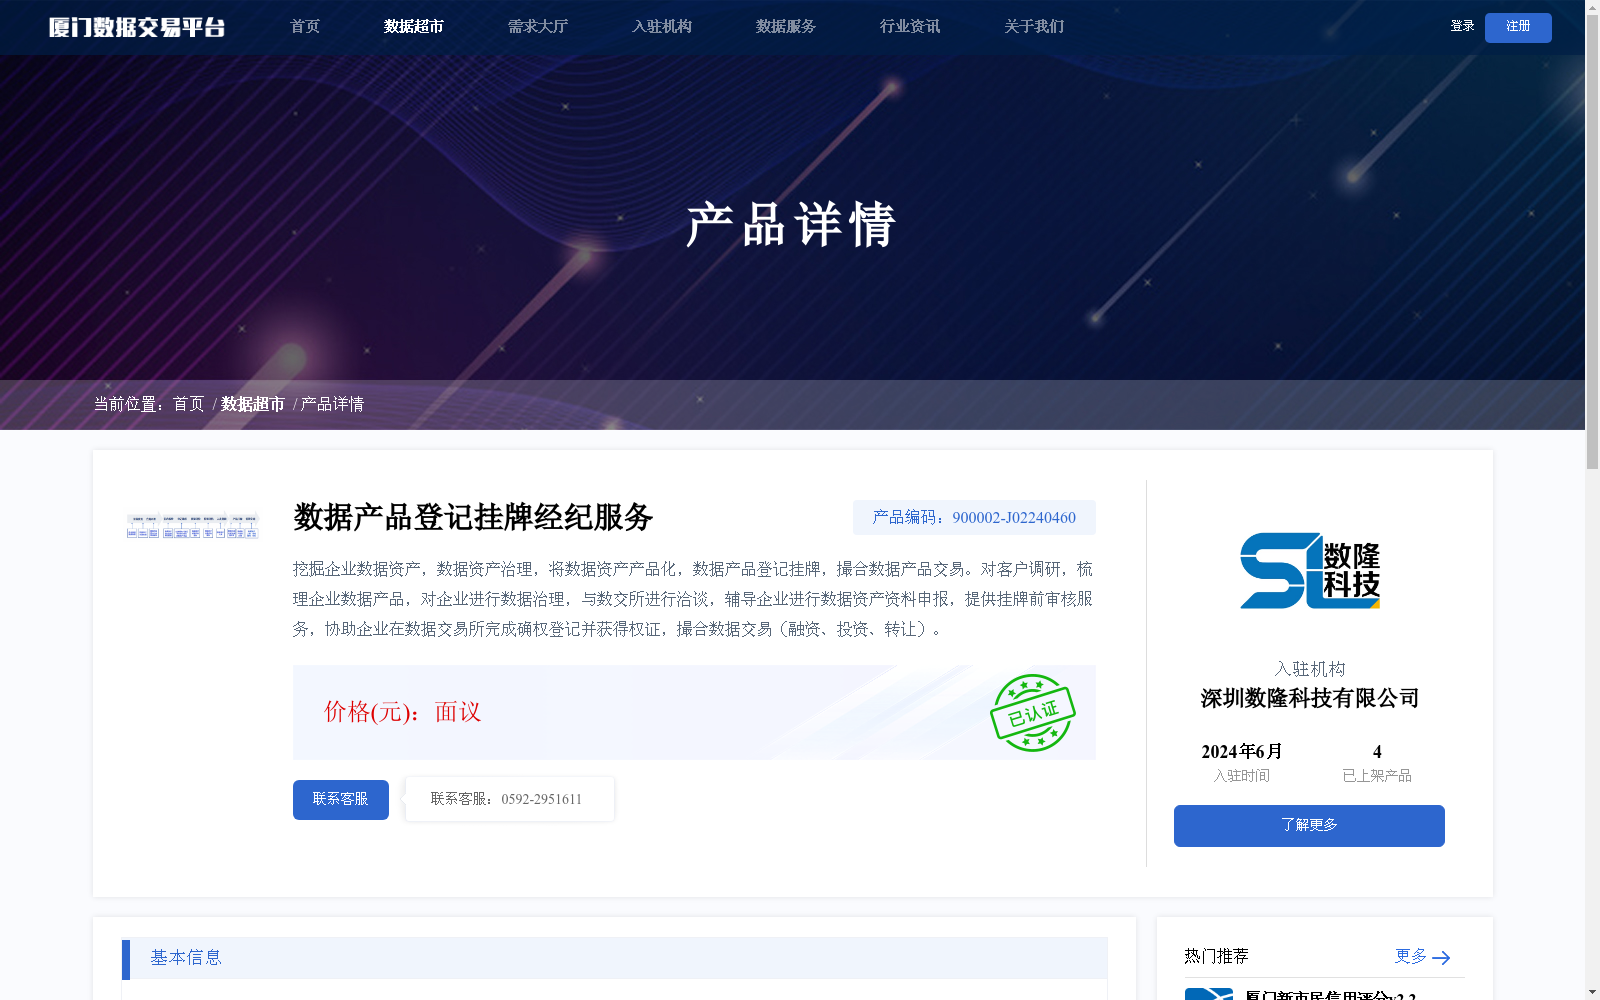
Task: Click the green 已认证 stamp icon
Action: [1033, 713]
